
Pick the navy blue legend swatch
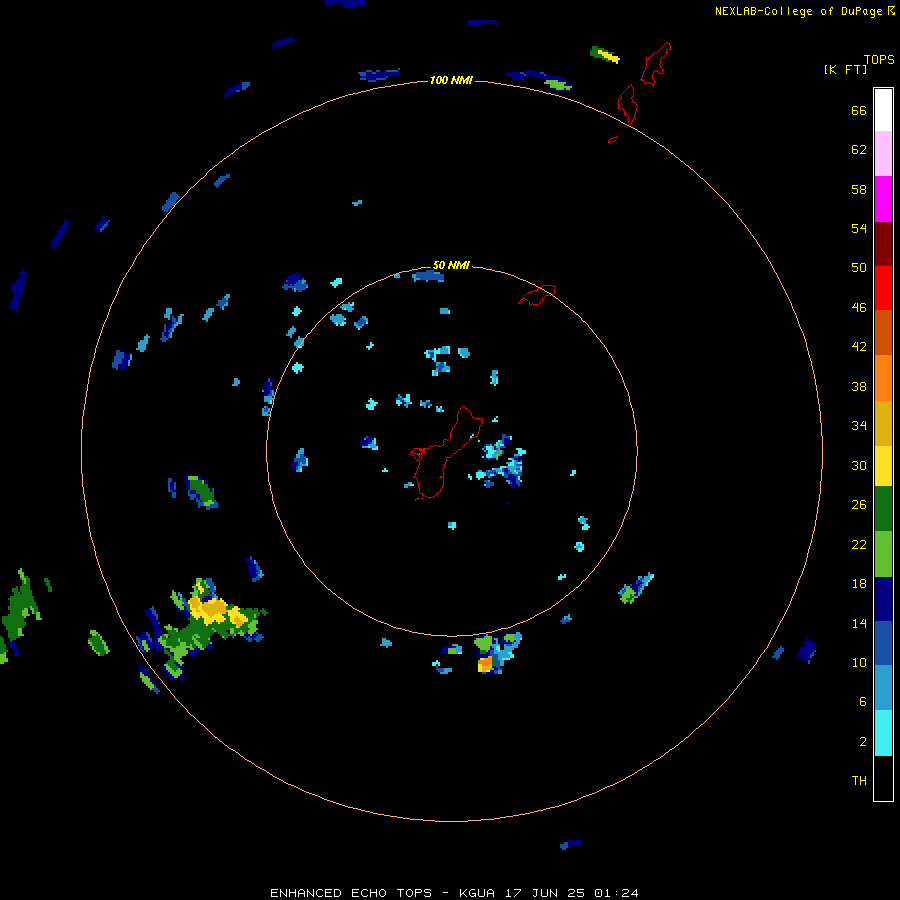click(x=883, y=599)
